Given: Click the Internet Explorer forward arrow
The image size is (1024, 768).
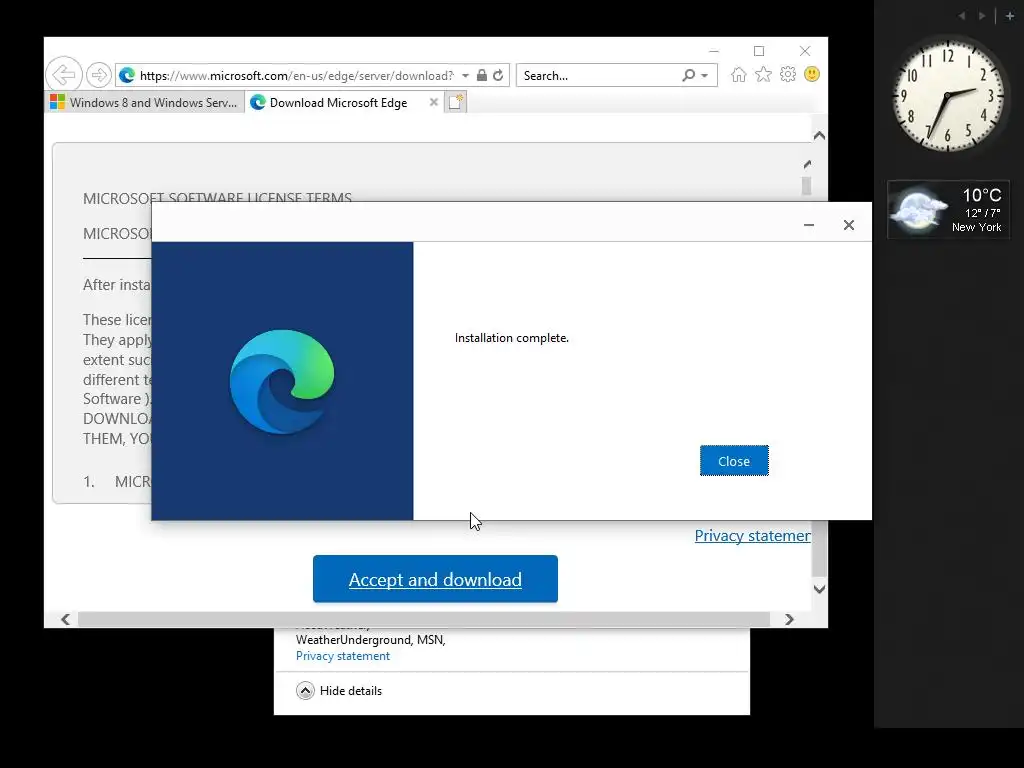Looking at the screenshot, I should (99, 75).
